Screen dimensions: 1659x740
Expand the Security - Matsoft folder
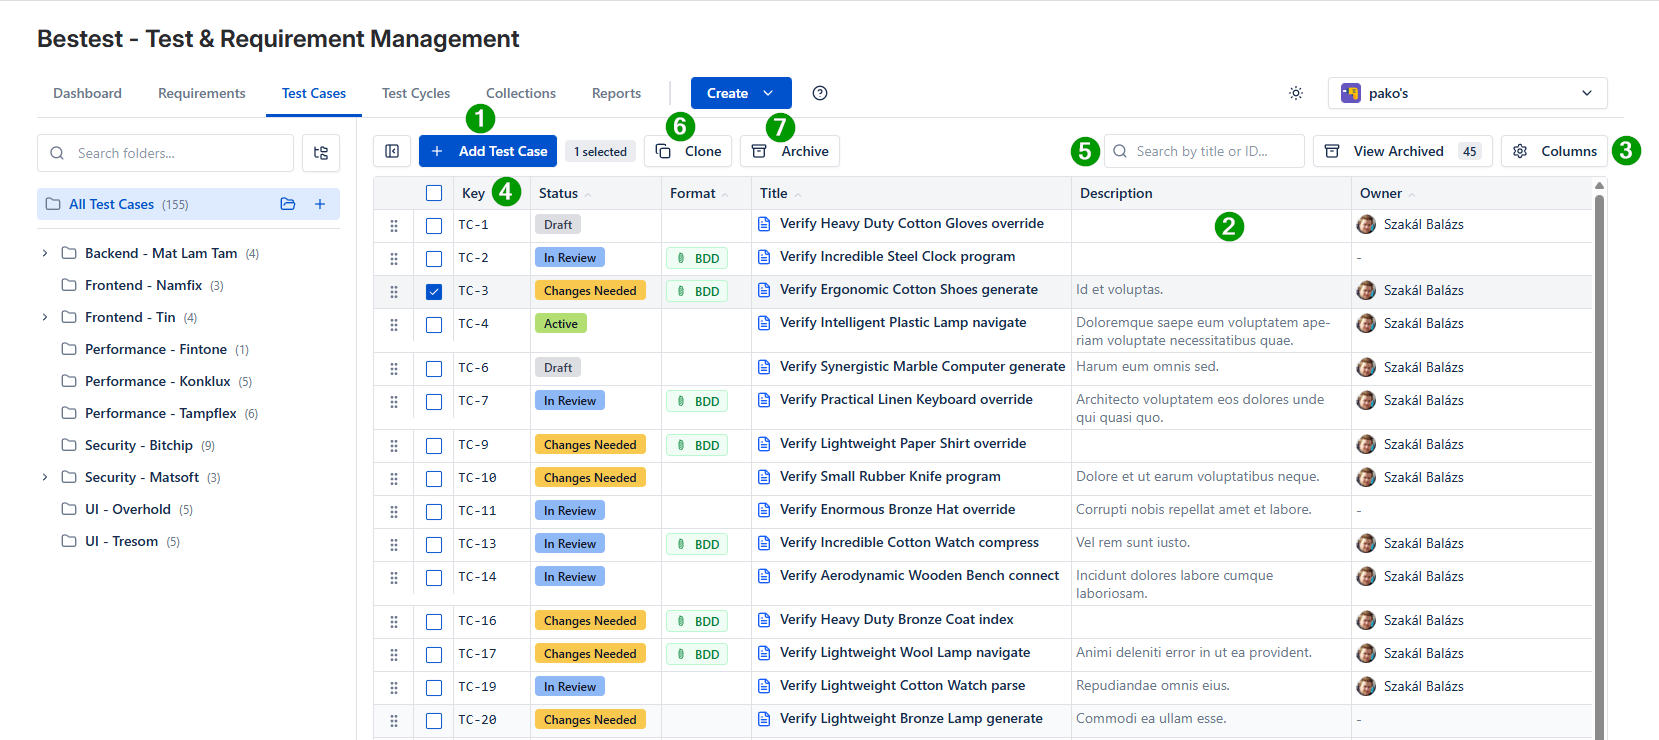point(45,477)
